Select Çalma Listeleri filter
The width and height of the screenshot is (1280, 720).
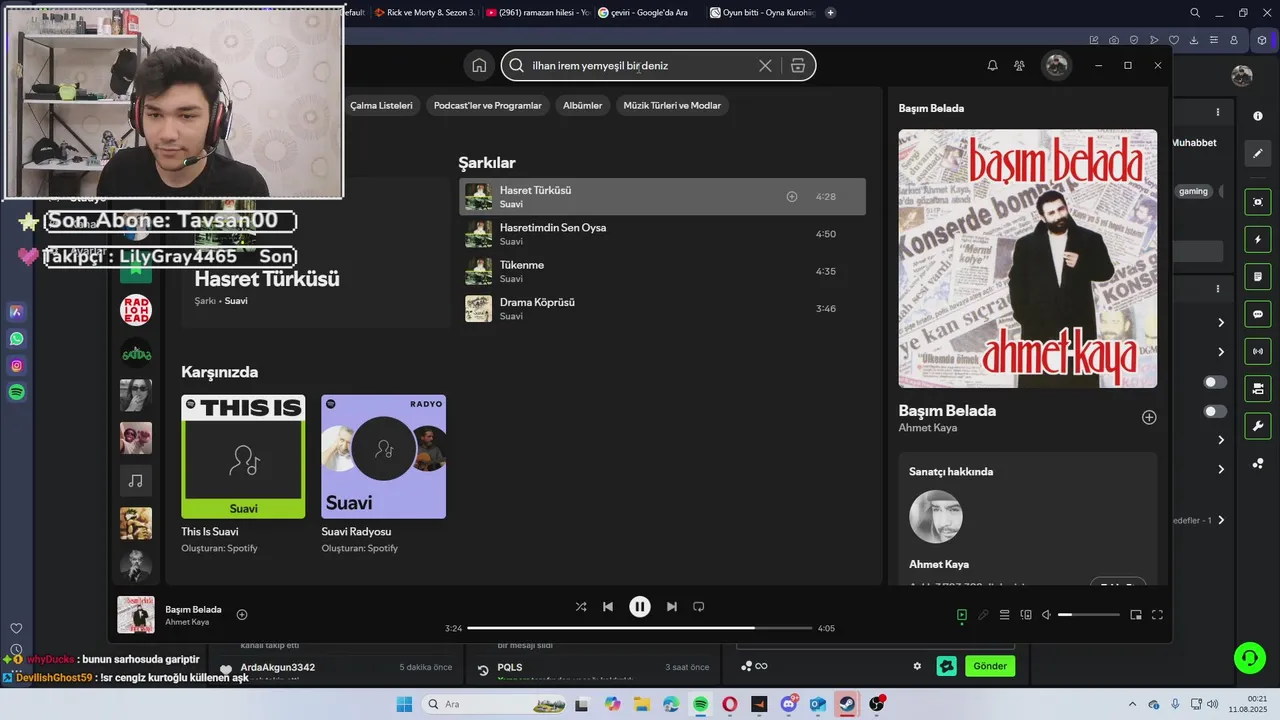coord(381,105)
